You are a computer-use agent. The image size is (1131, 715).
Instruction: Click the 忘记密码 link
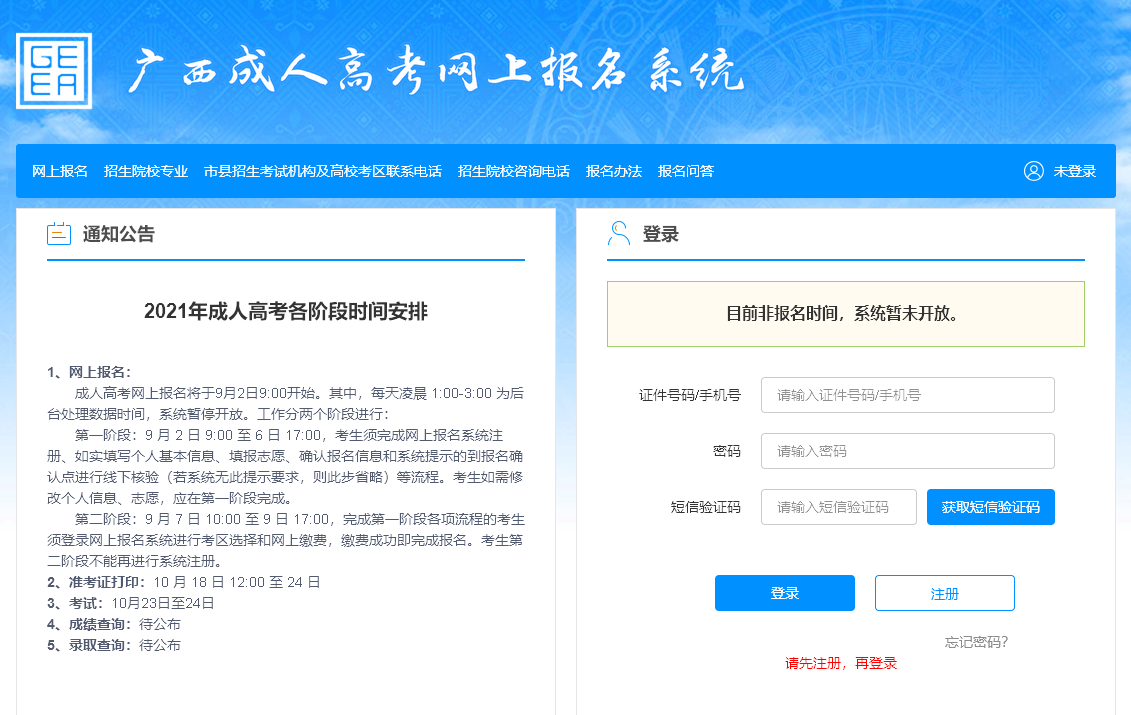[975, 642]
